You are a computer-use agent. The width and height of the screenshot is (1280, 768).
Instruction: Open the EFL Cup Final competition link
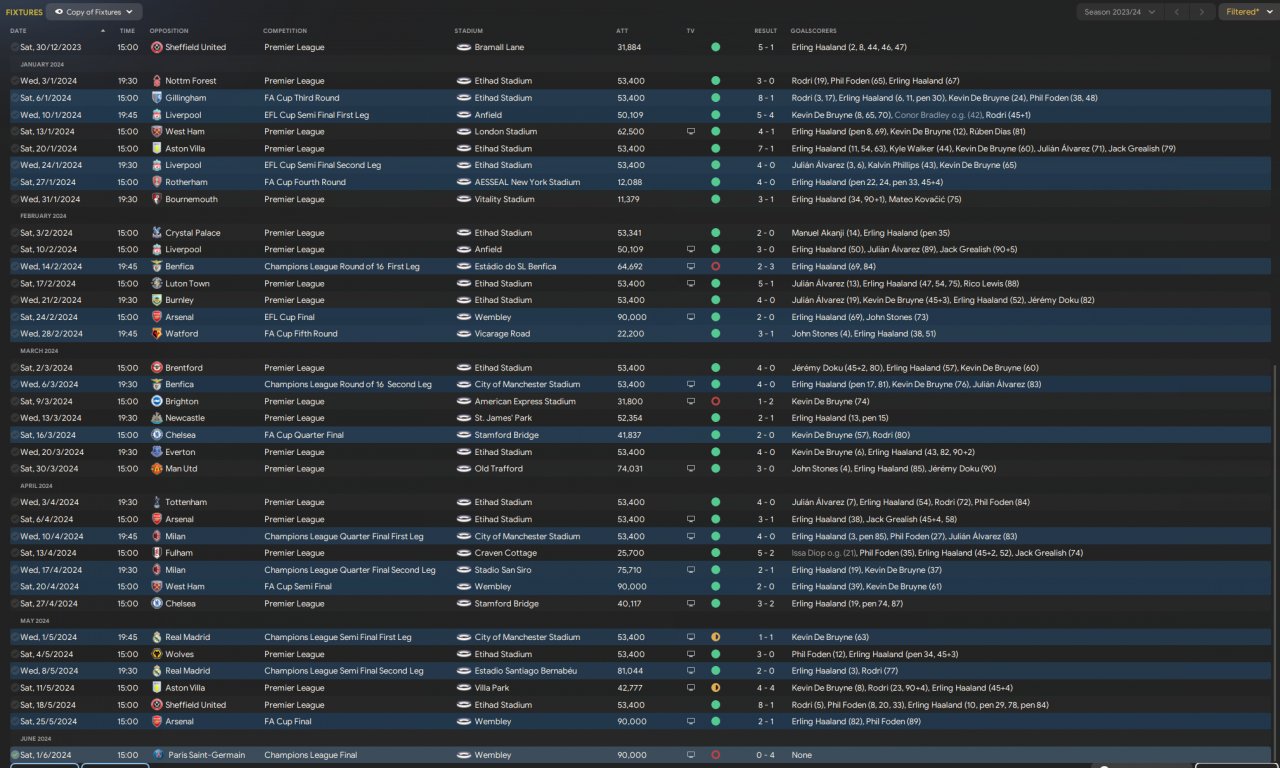pos(291,317)
